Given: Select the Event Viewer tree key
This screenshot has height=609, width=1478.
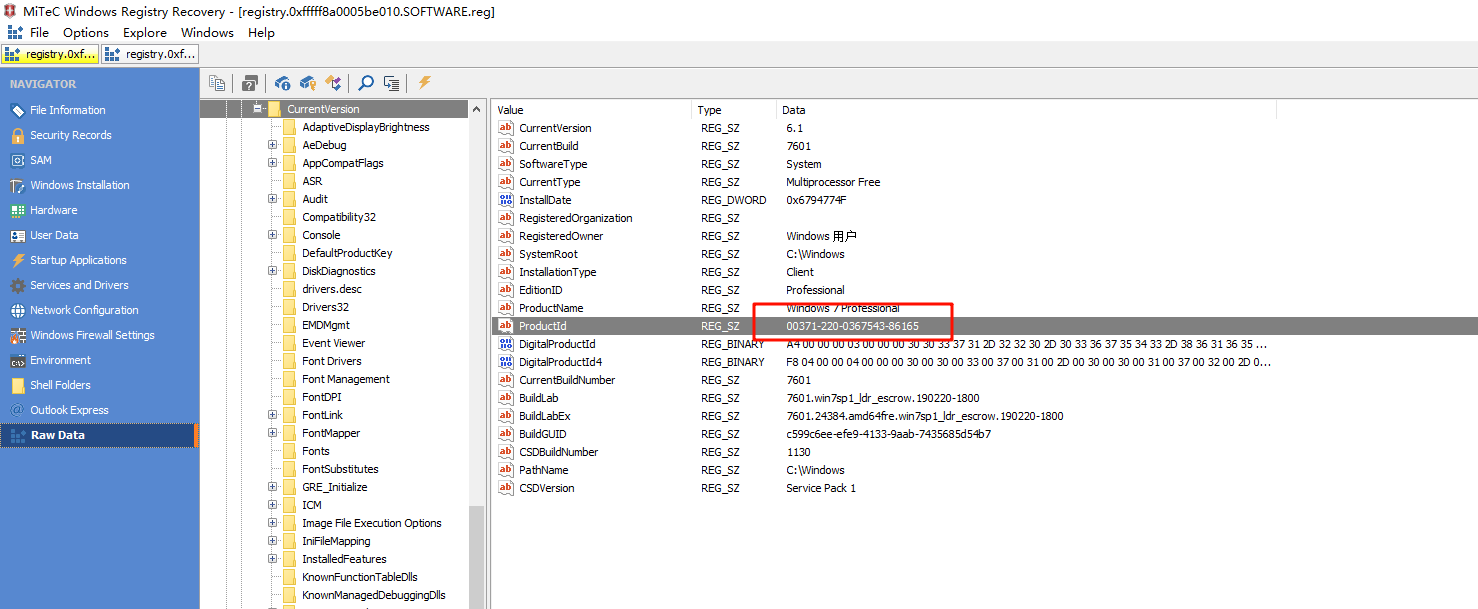Looking at the screenshot, I should click(334, 343).
